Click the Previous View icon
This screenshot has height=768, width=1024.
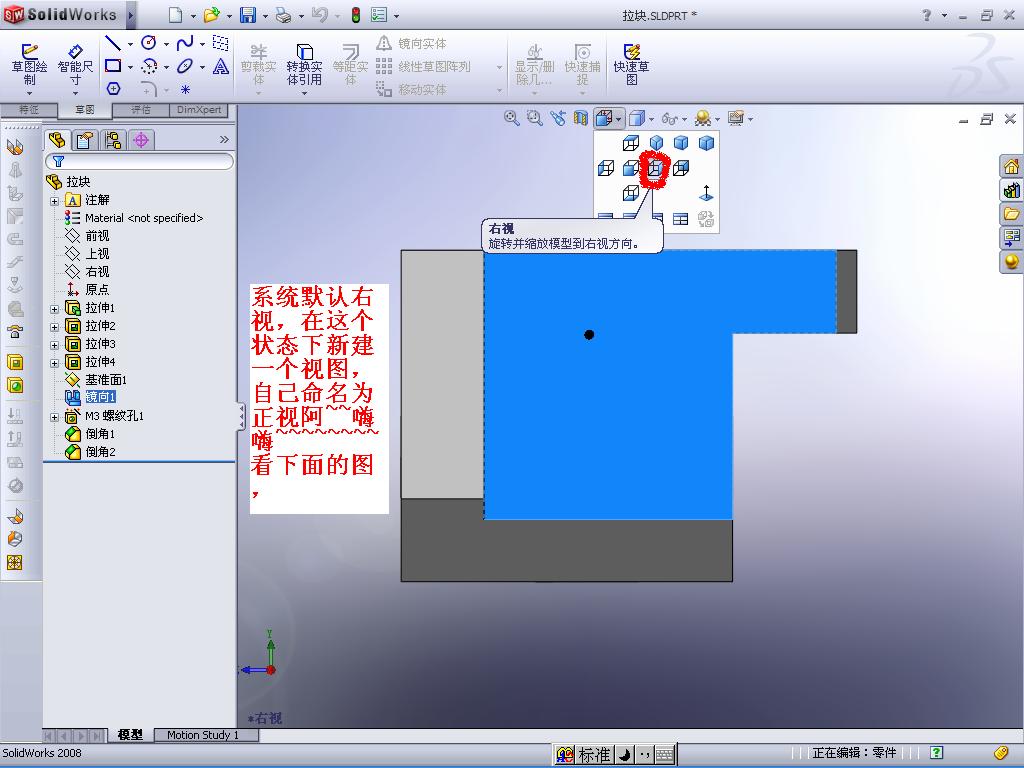557,118
